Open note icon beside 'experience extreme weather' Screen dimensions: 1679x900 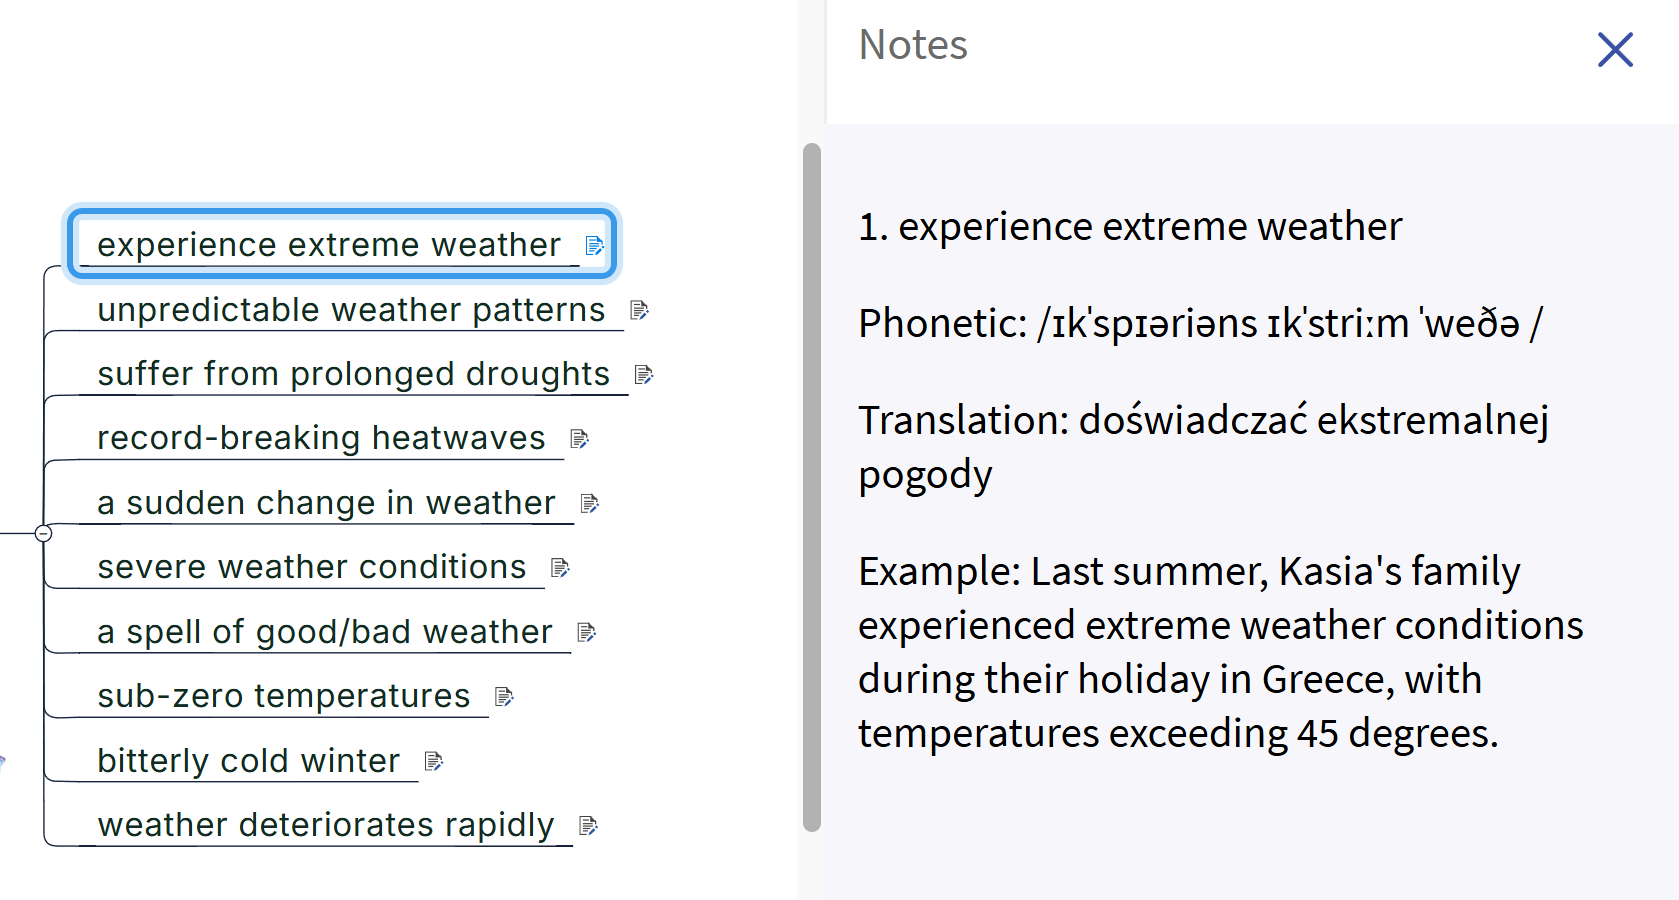pyautogui.click(x=594, y=246)
